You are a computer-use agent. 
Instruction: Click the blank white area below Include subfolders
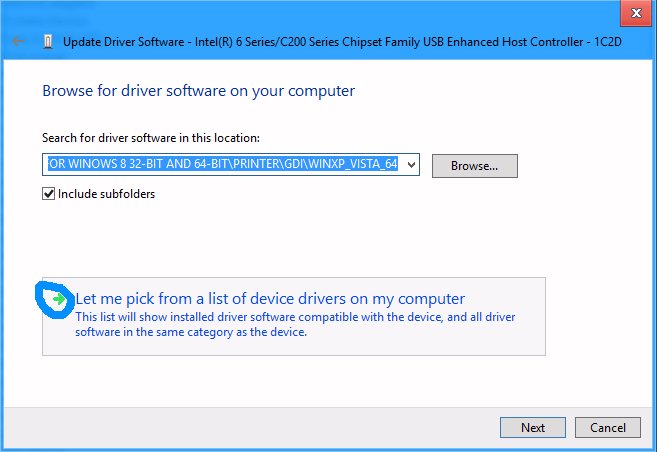click(300, 235)
